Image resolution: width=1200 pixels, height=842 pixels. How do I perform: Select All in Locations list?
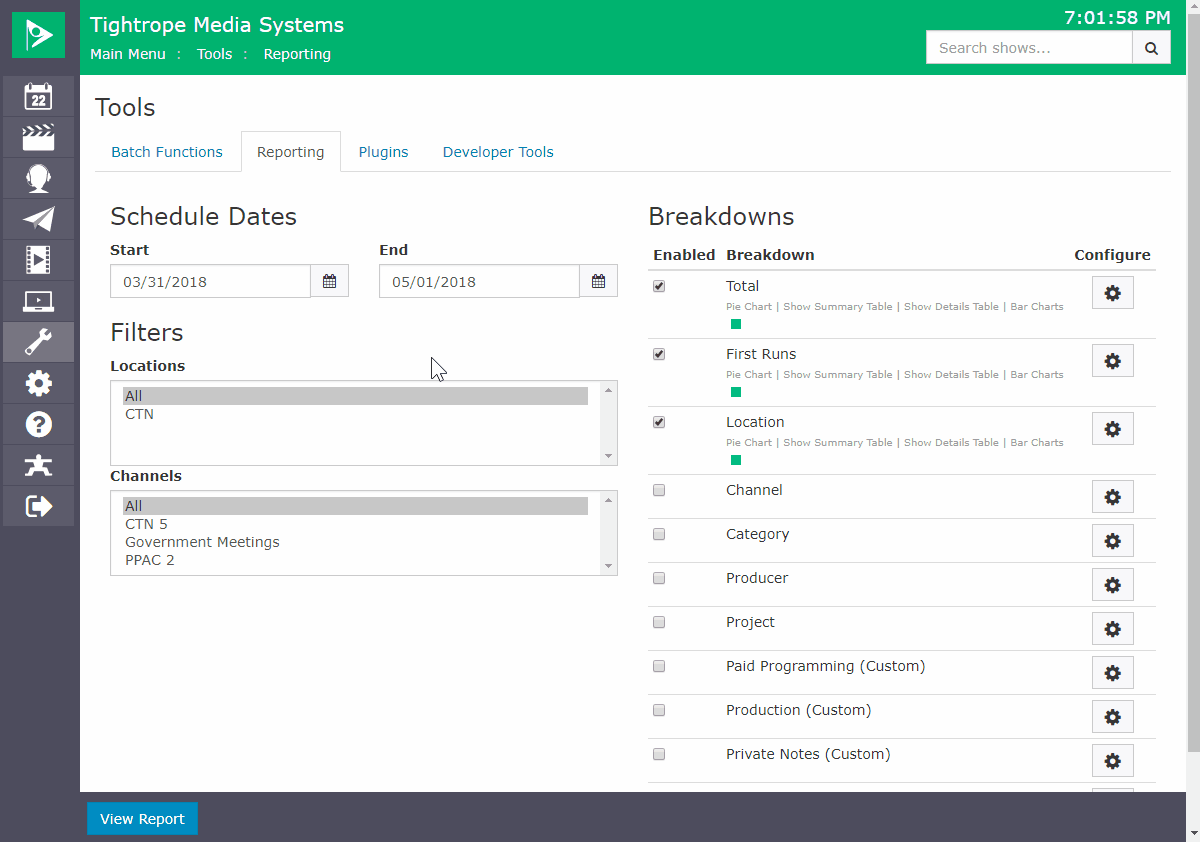(x=356, y=396)
